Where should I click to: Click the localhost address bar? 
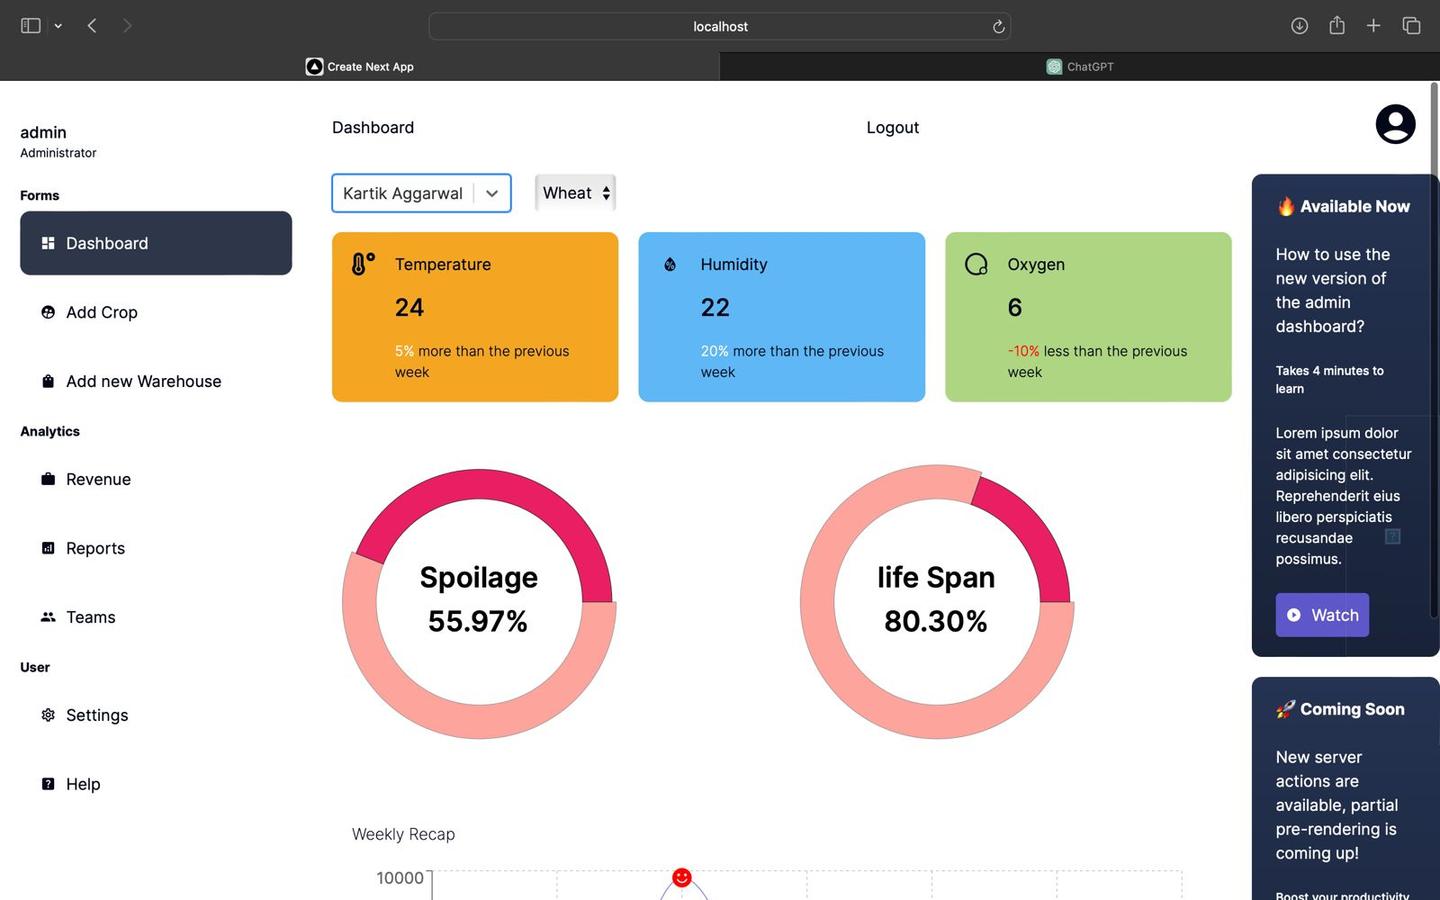pyautogui.click(x=720, y=26)
